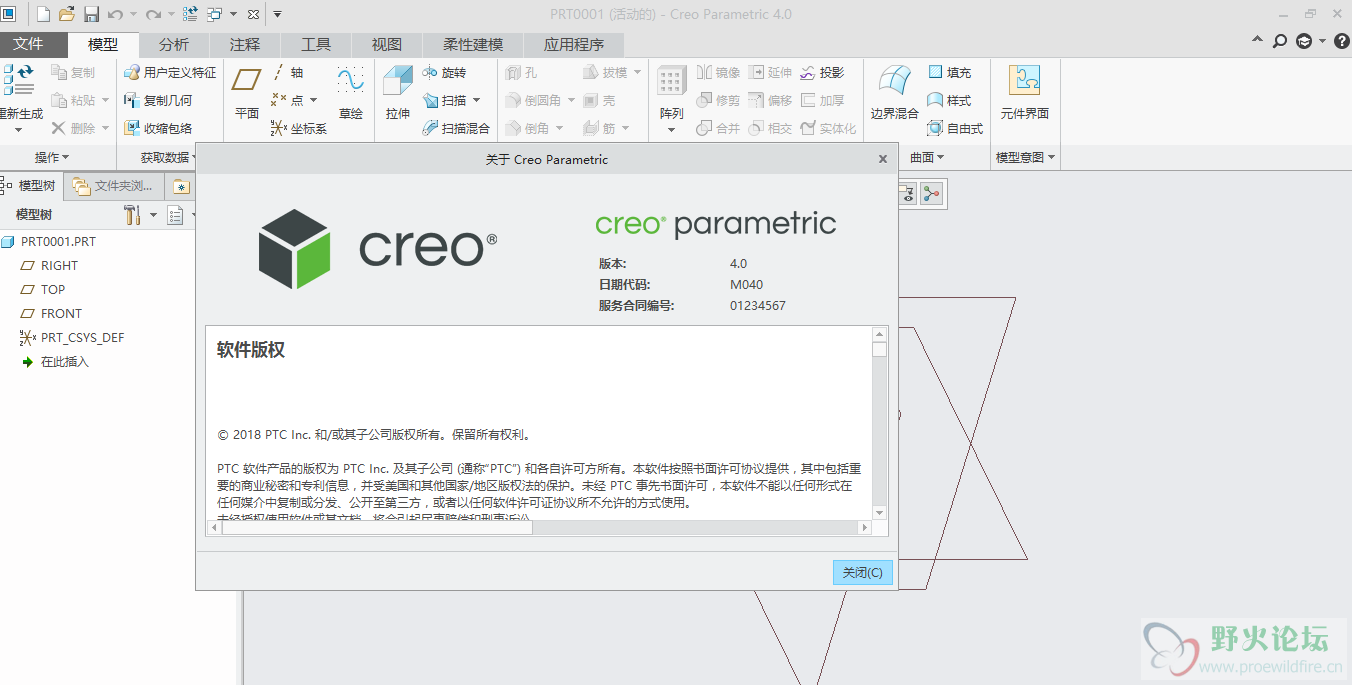Expand the 操作 group dropdown
This screenshot has height=685, width=1352.
tap(52, 157)
